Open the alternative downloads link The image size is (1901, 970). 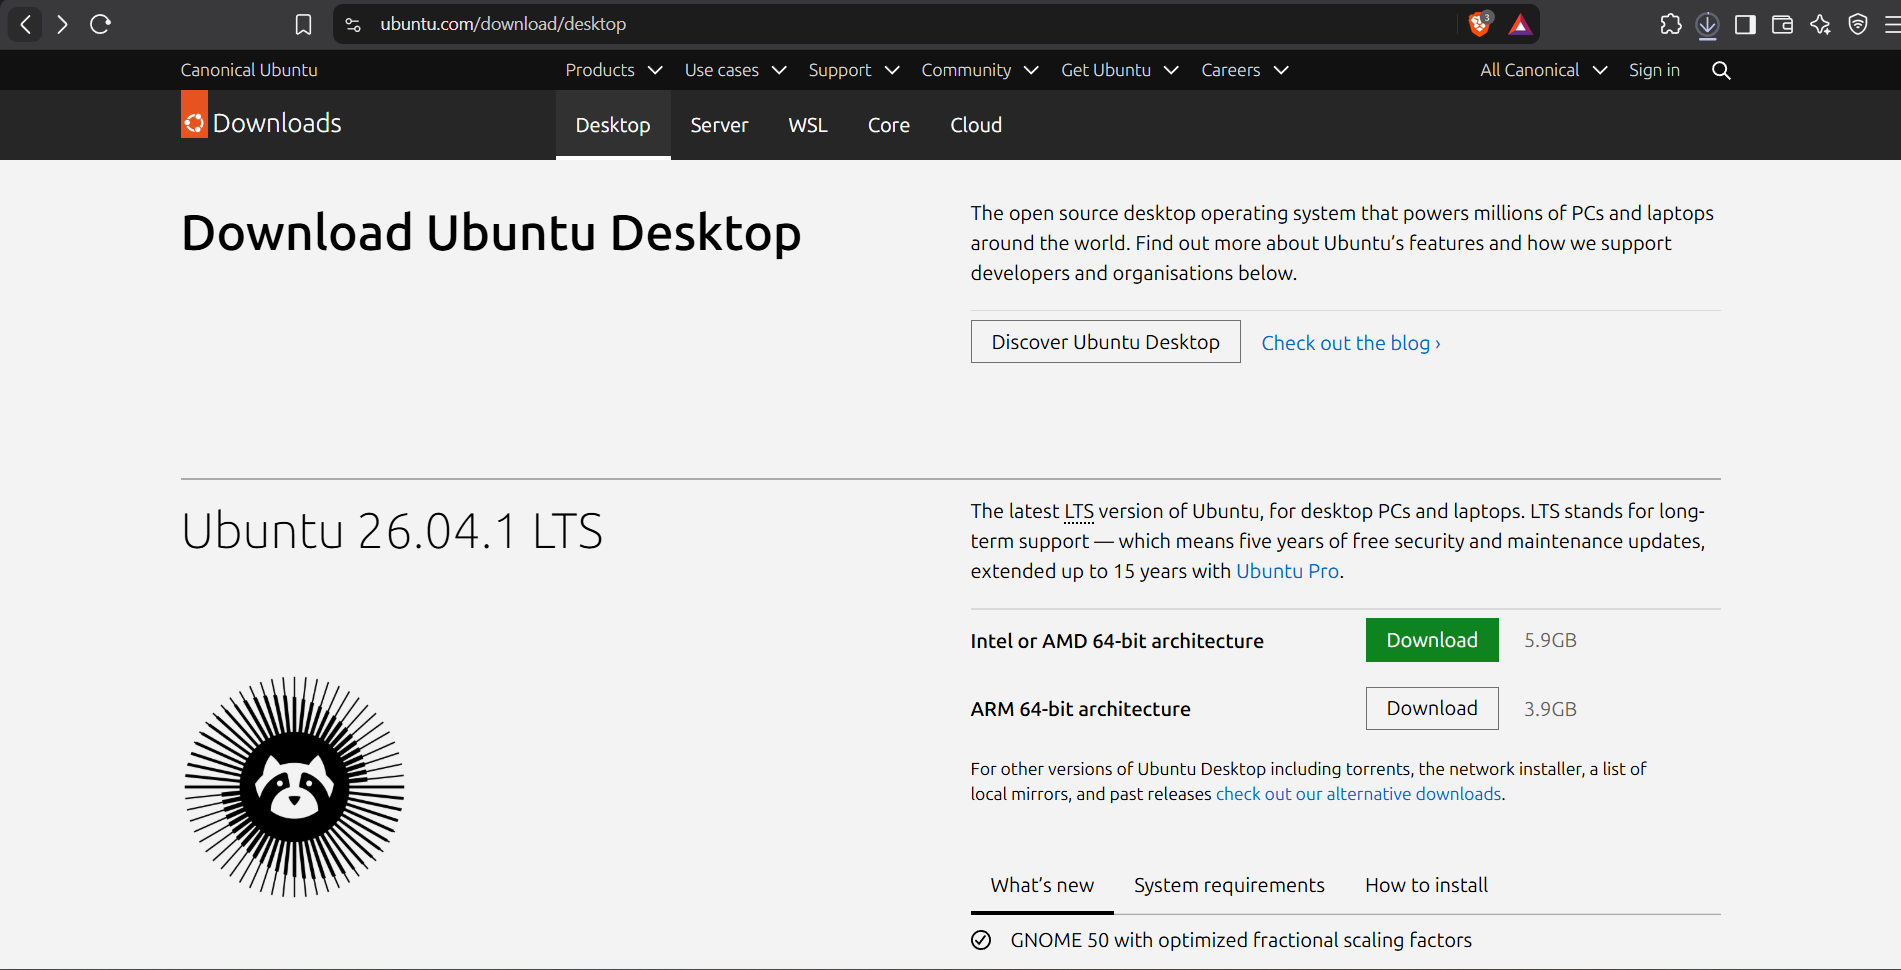1358,794
